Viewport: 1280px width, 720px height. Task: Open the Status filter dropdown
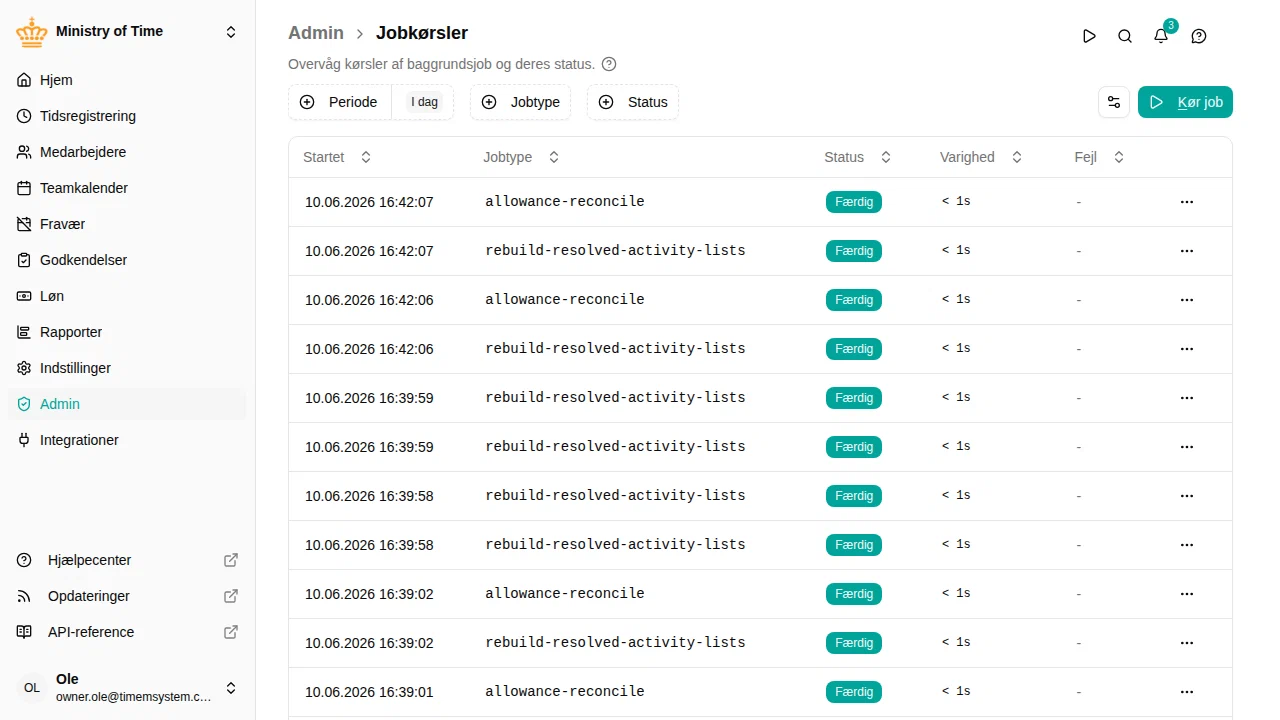click(633, 102)
